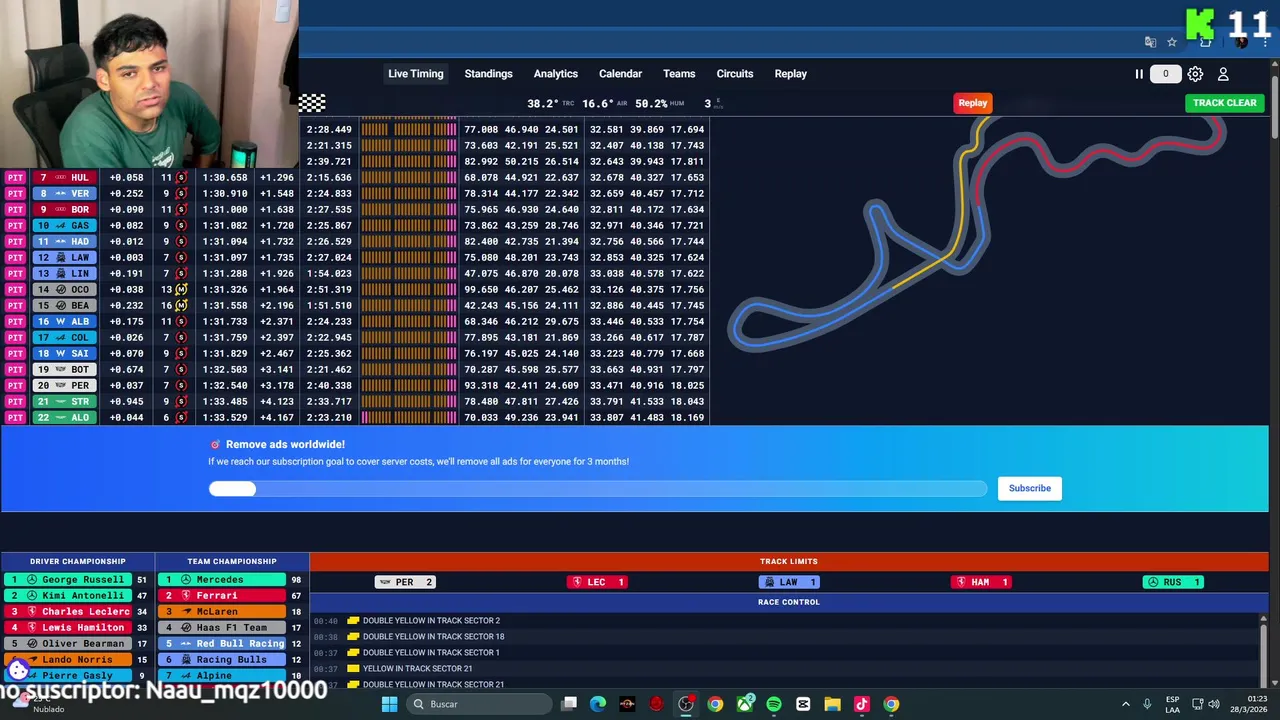1280x720 pixels.
Task: Click the checkered flag icon
Action: (312, 103)
